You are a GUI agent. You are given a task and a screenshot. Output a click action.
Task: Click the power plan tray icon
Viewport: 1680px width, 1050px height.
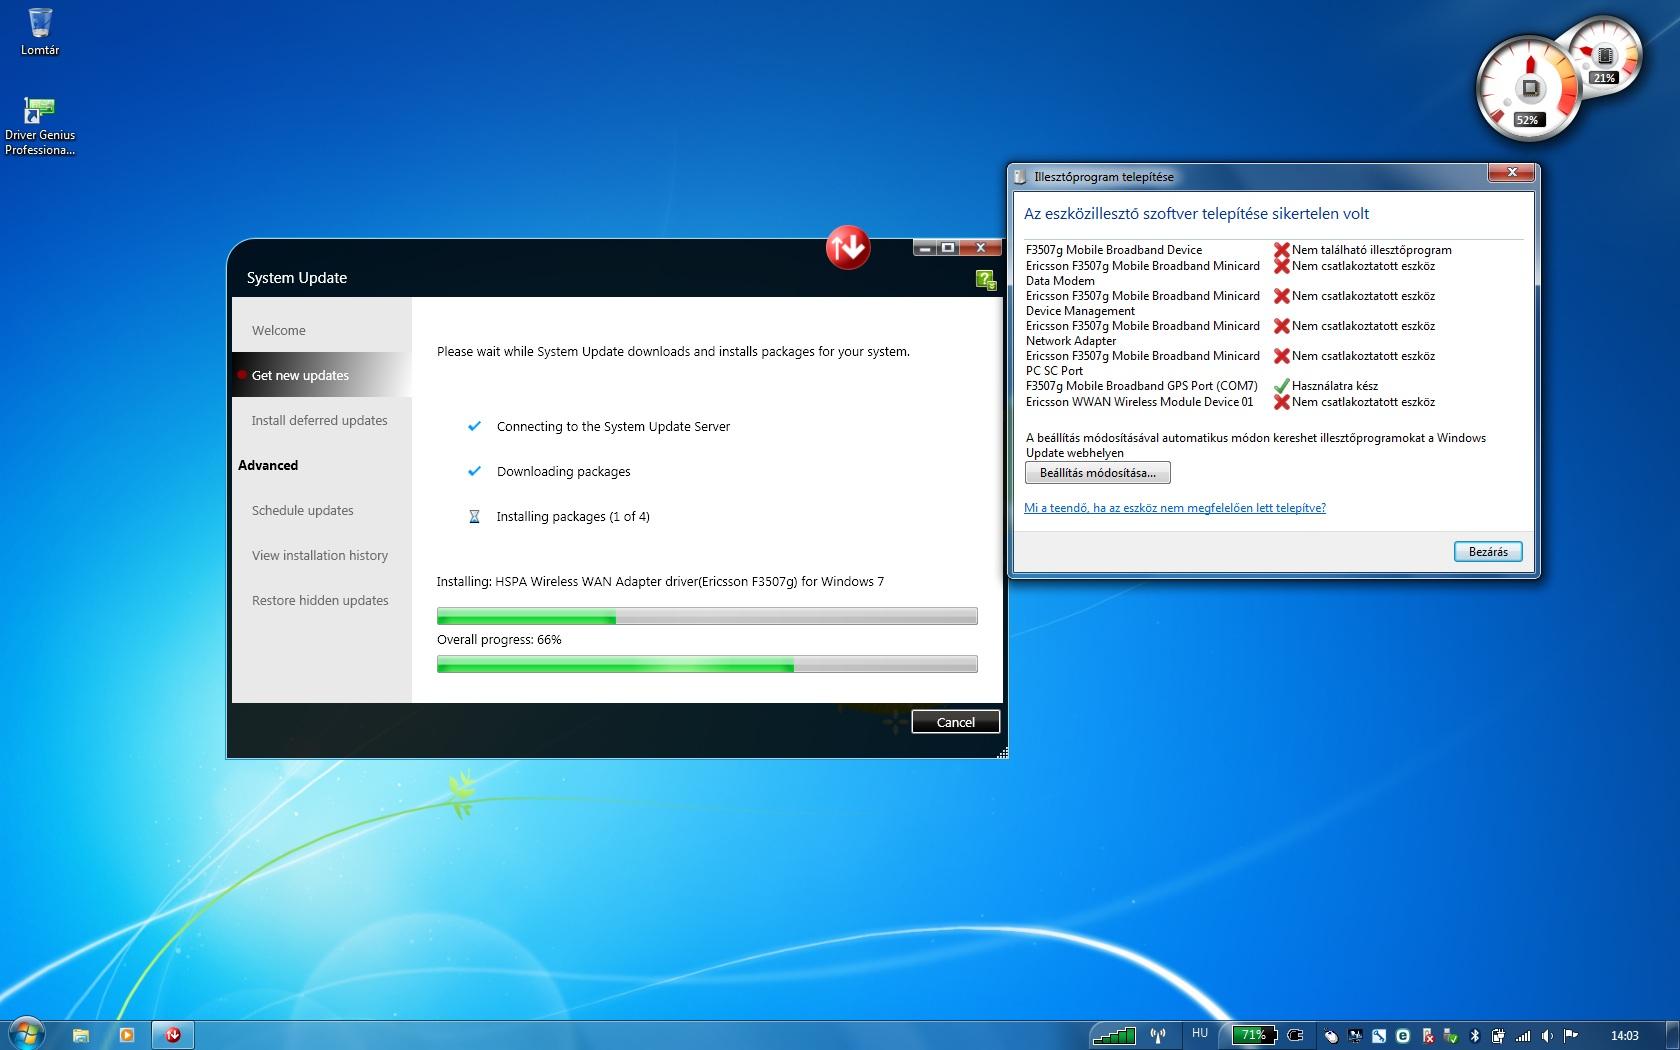[x=1498, y=1036]
